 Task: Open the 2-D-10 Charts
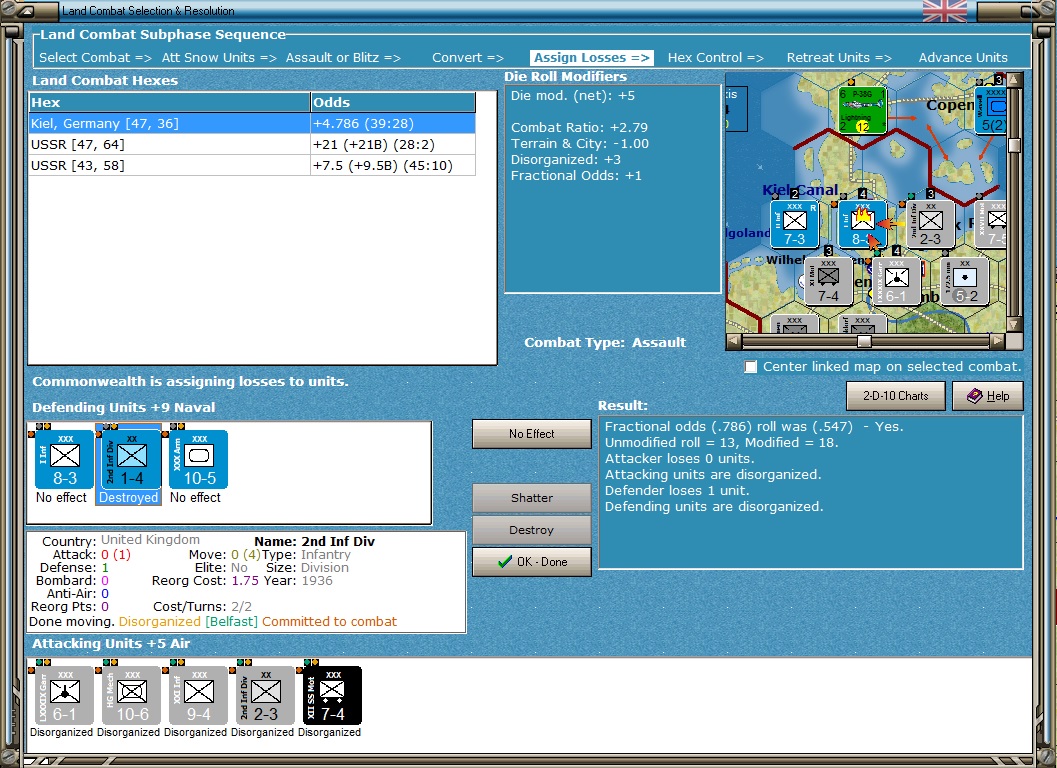pos(895,396)
